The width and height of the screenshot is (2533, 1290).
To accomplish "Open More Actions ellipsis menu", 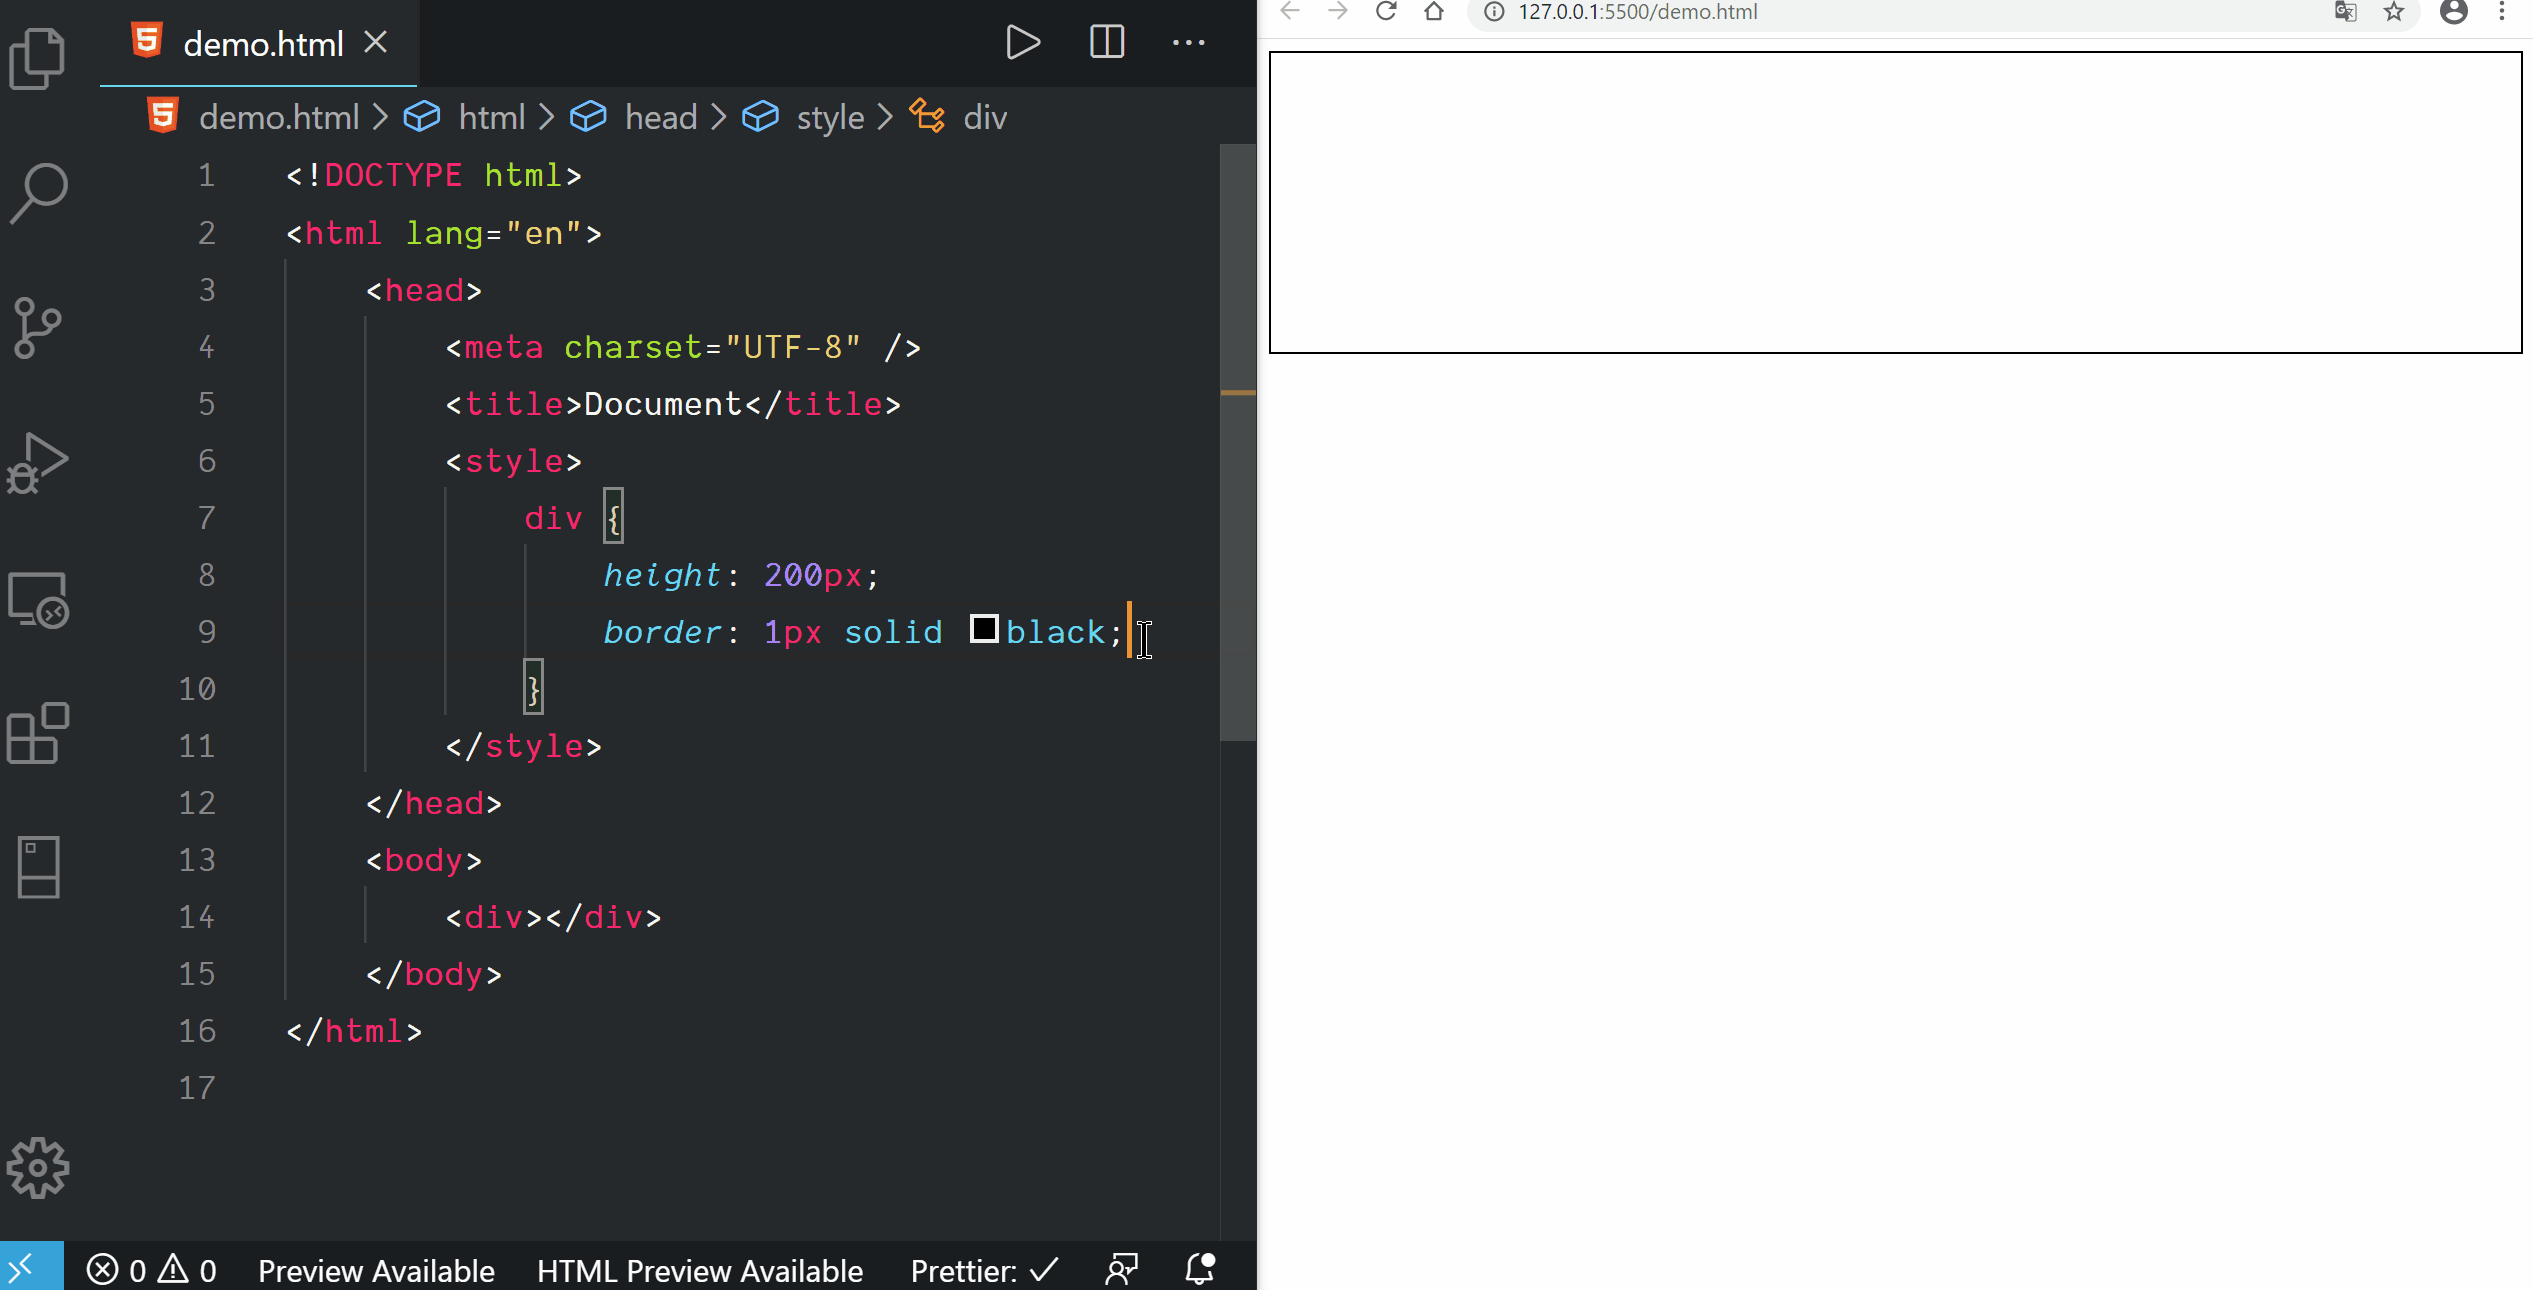I will [x=1188, y=43].
